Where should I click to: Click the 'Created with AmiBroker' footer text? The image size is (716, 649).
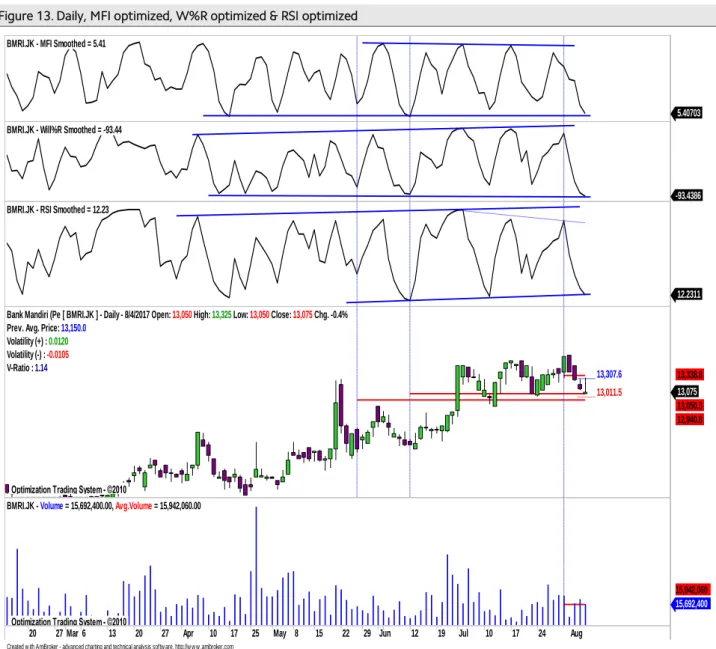(x=121, y=646)
